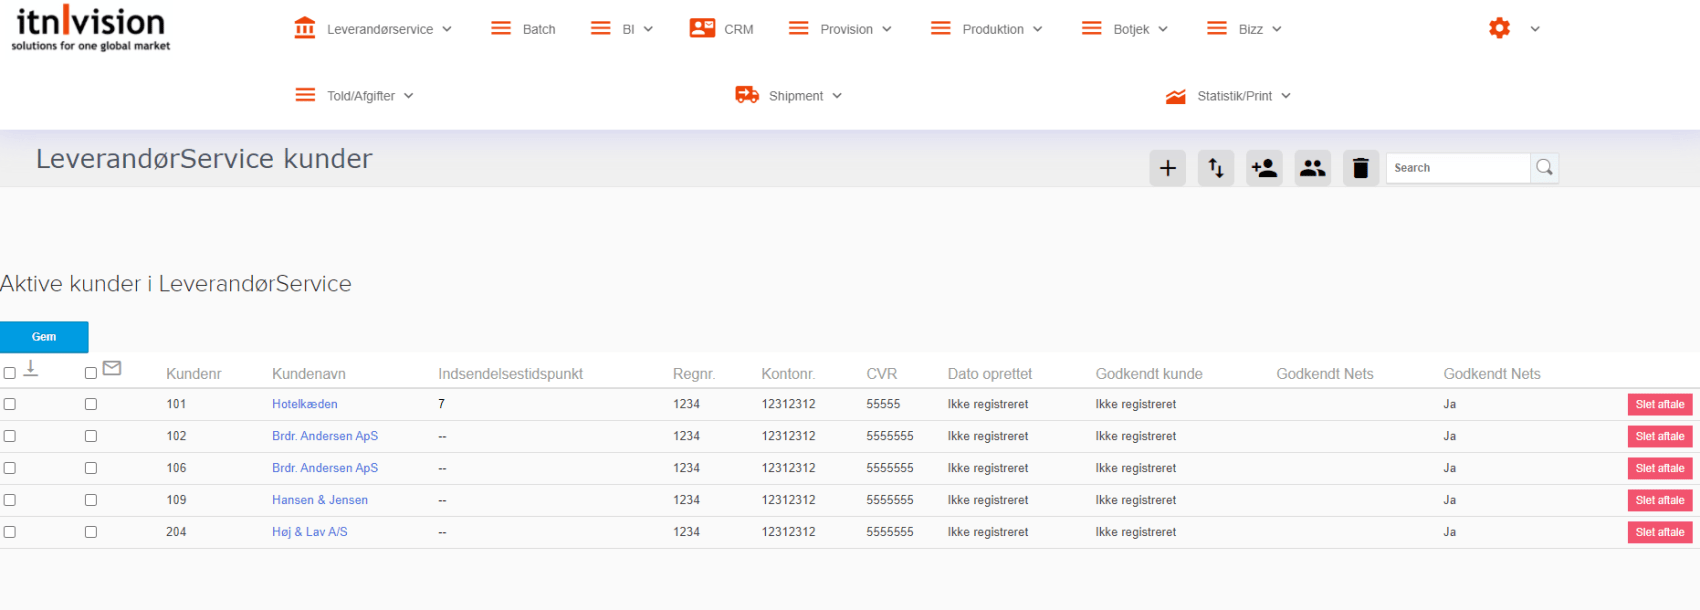Click the group of people icon

tap(1312, 168)
